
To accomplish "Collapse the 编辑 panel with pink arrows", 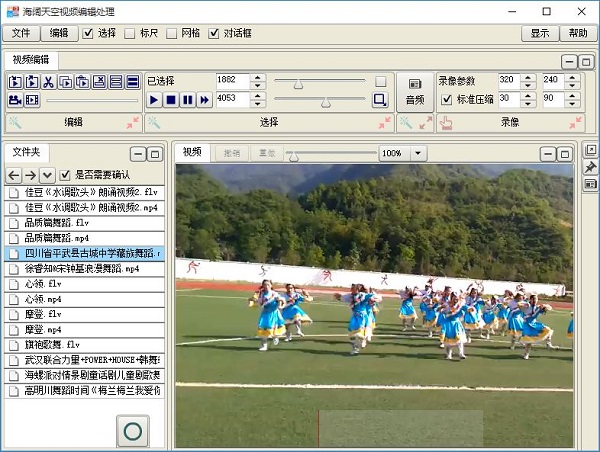I will point(133,122).
